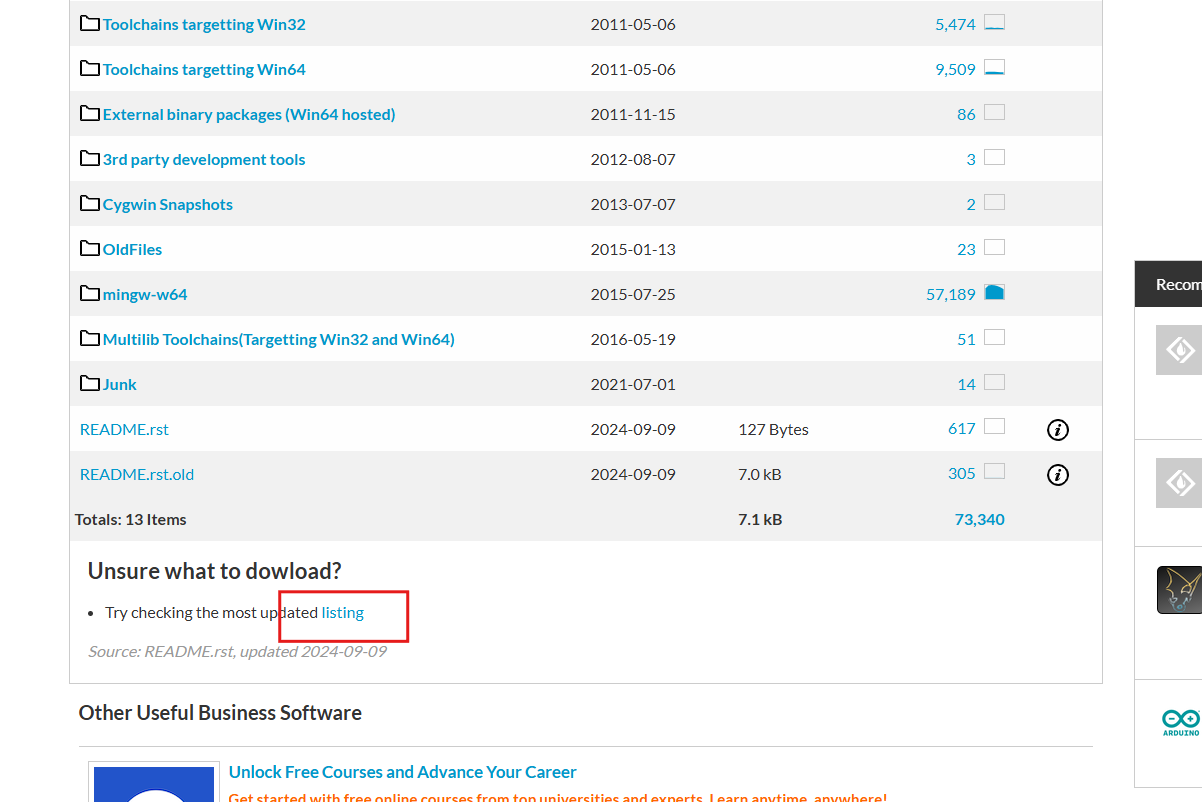Click 617 downloads count for README.rst
This screenshot has height=802, width=1202.
pyautogui.click(x=962, y=429)
